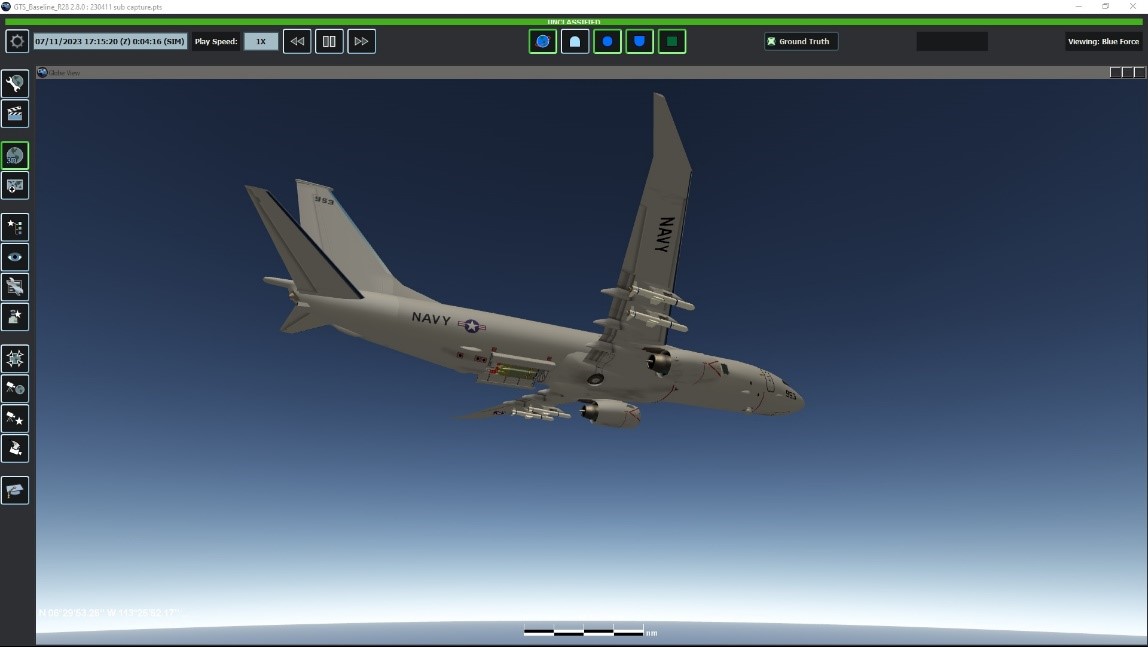
Task: Click the last Globe View layout box
Action: (x=1139, y=72)
